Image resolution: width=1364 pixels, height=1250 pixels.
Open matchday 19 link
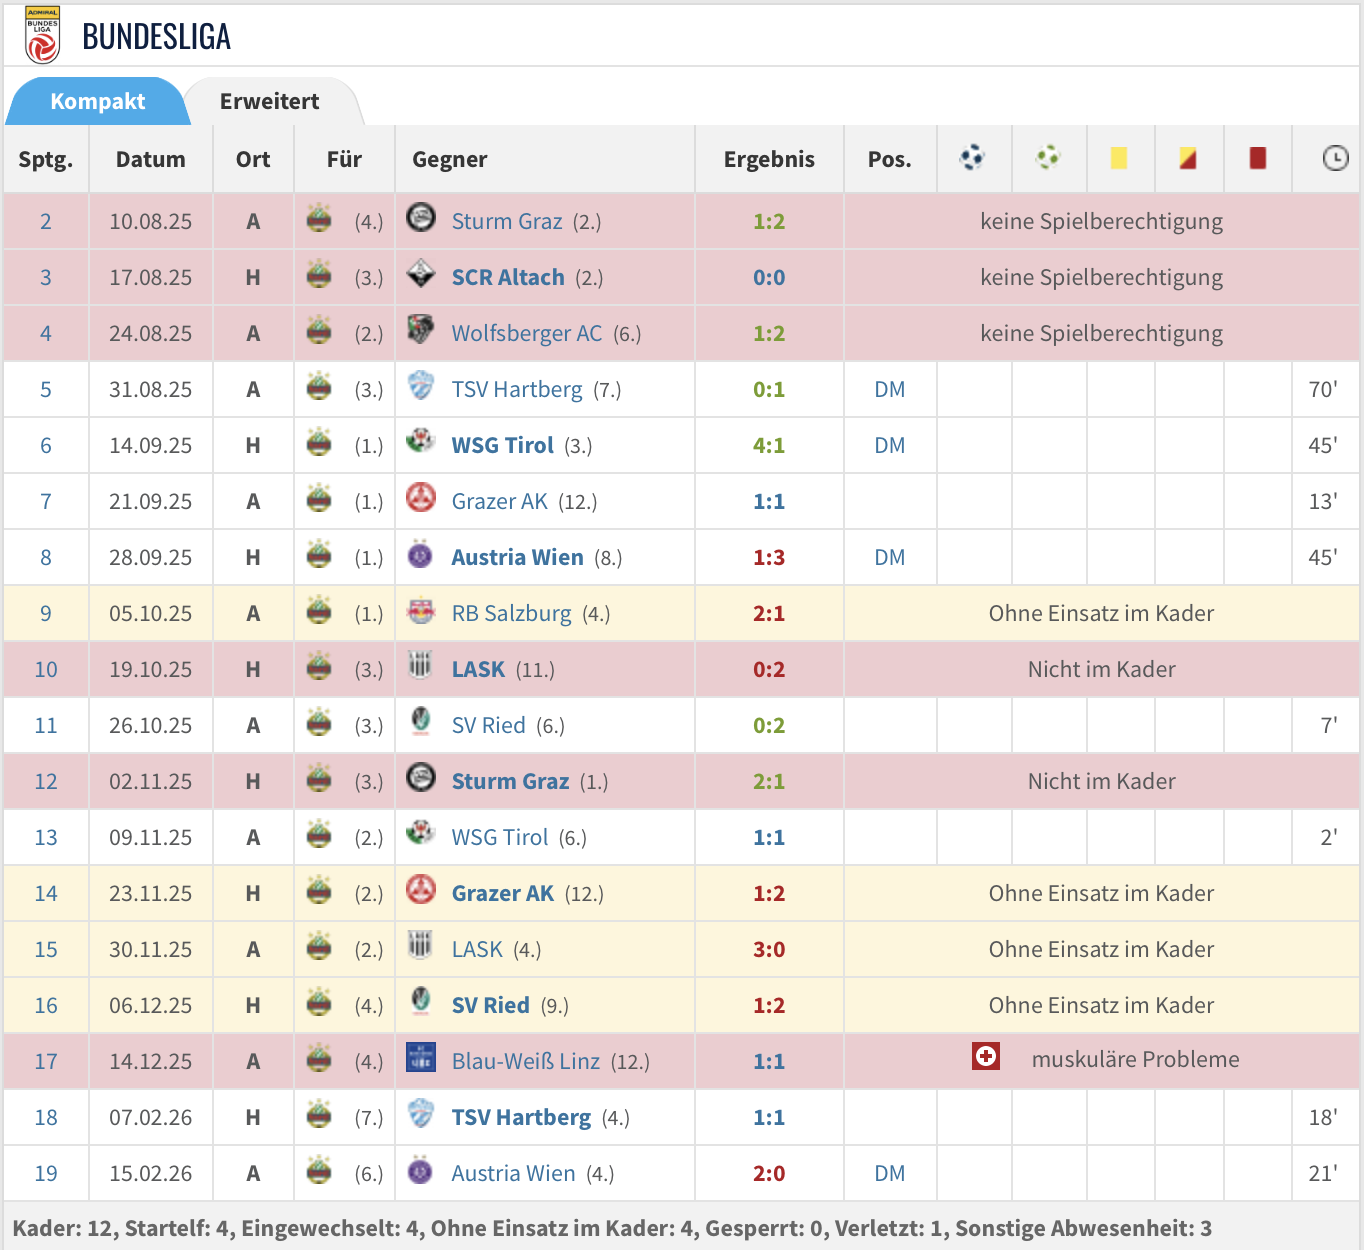46,1173
